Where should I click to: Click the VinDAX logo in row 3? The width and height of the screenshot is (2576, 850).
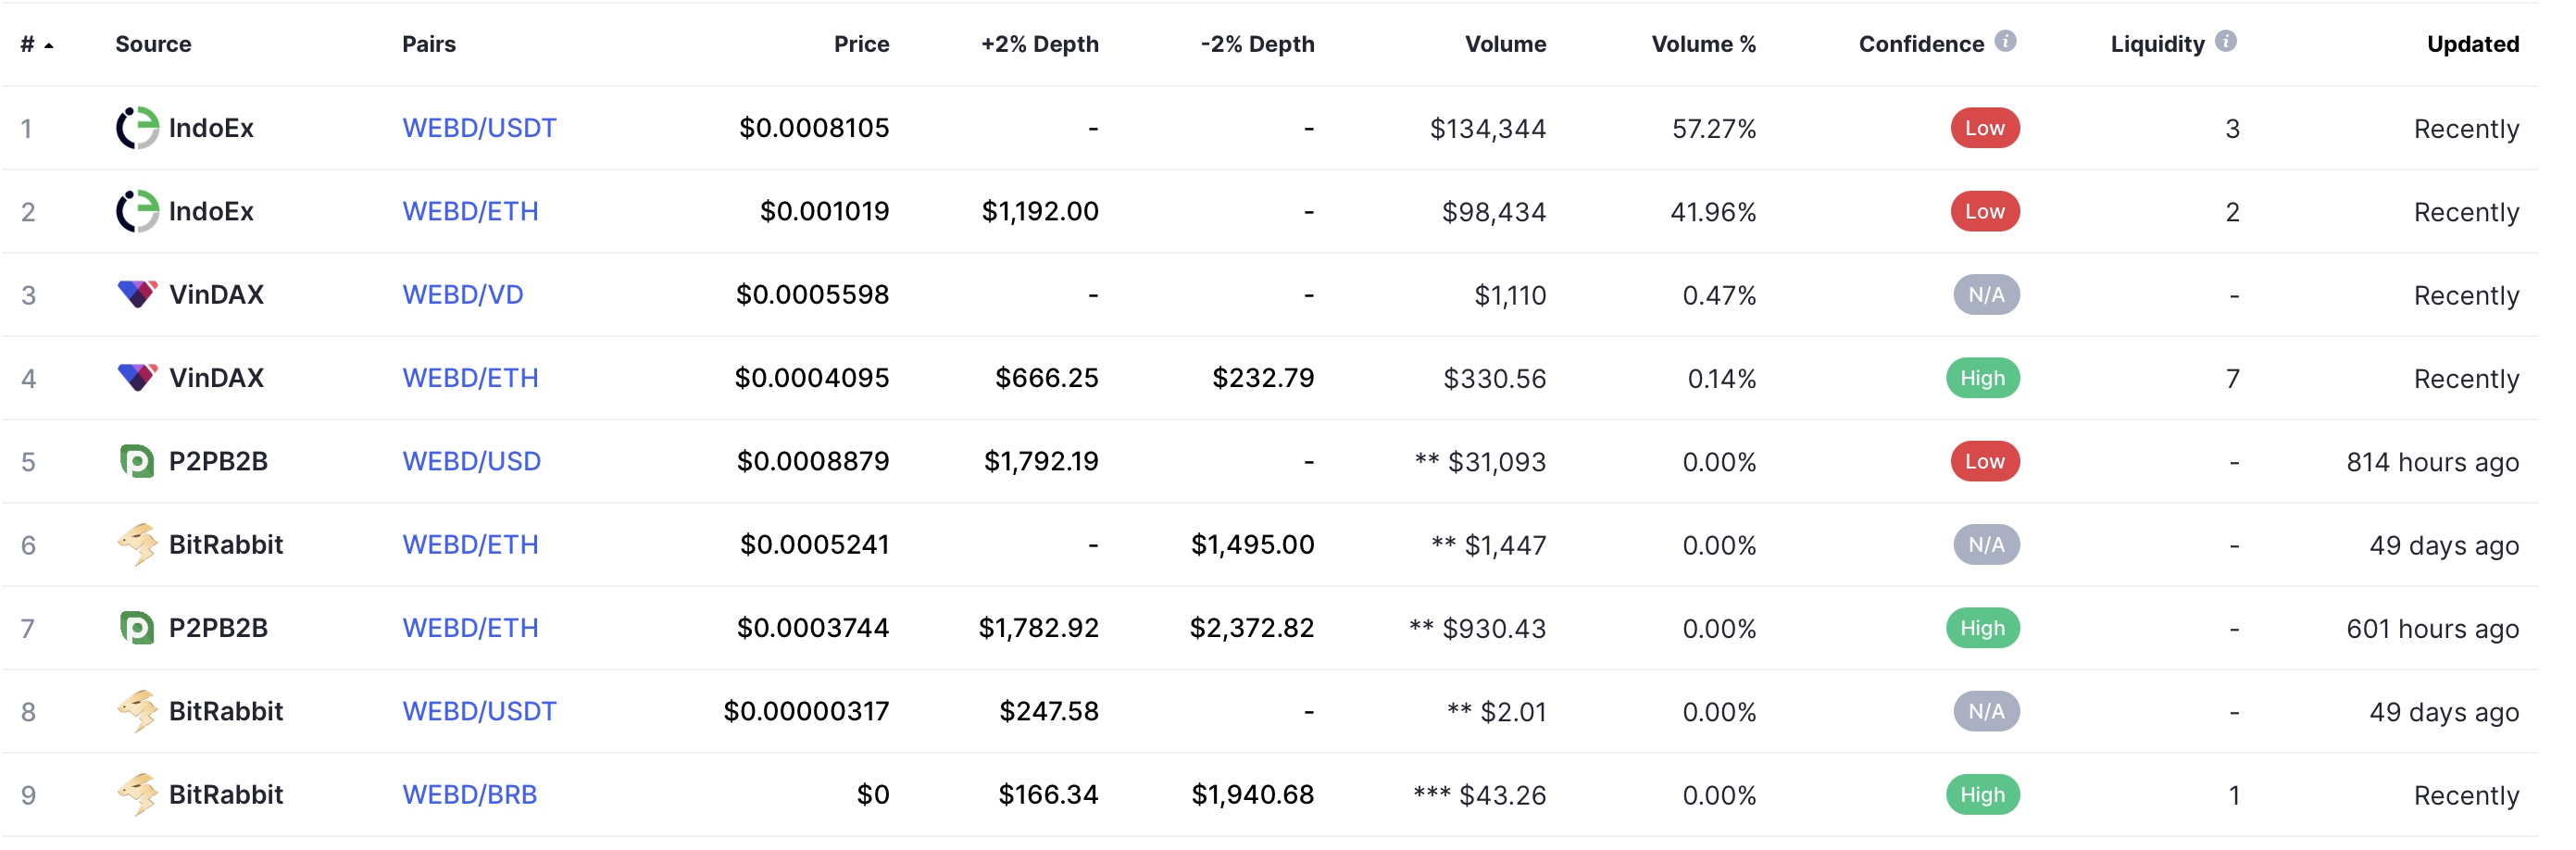coord(137,294)
